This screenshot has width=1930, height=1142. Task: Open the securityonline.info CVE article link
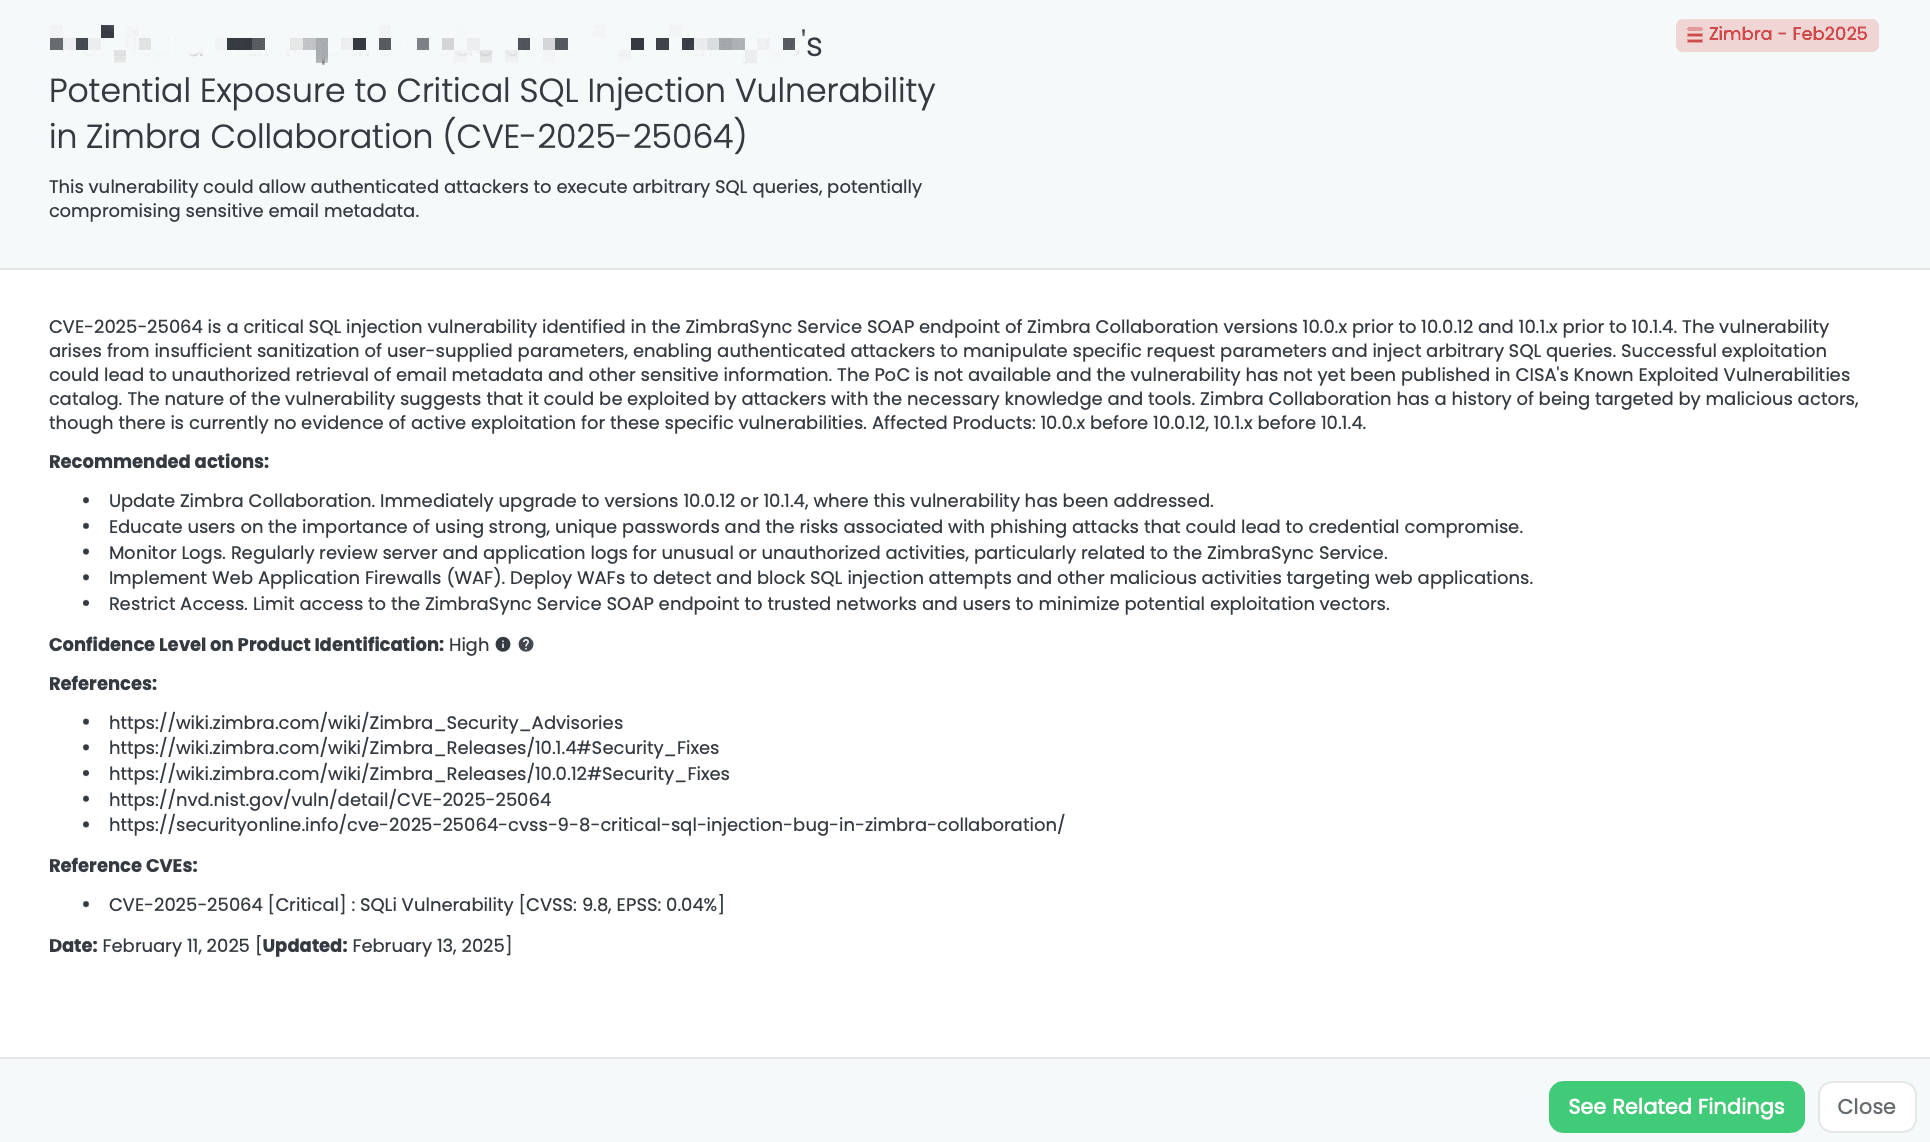coord(586,824)
